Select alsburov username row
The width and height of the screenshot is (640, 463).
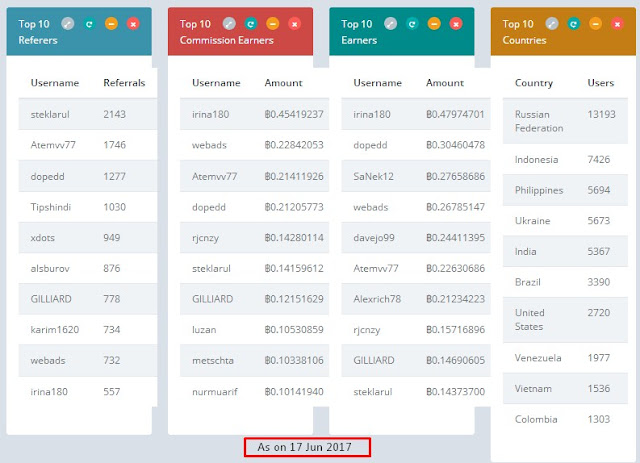point(50,268)
